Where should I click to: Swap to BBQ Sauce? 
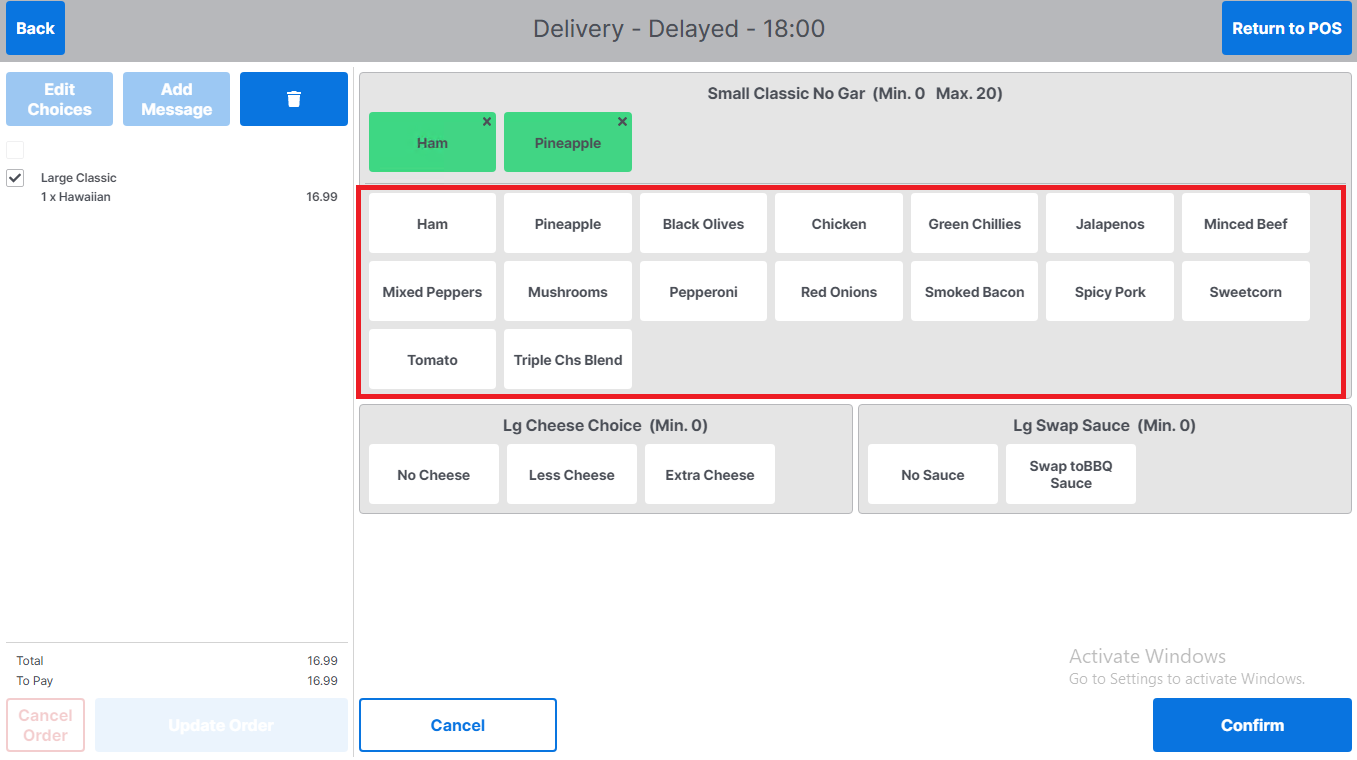1070,475
